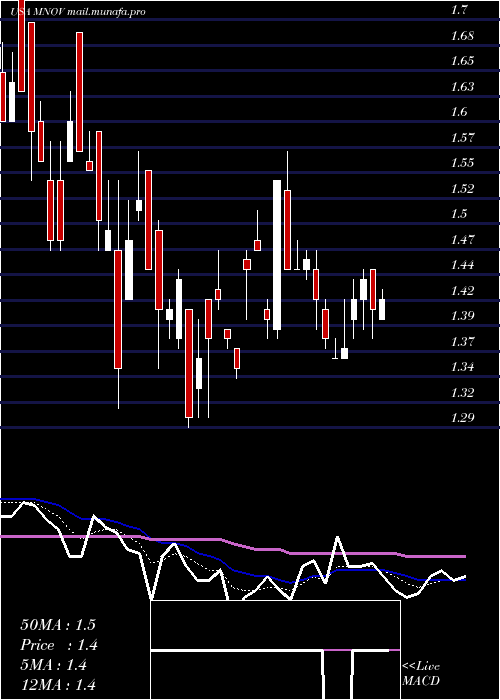Click the 1.6 price axis label
Viewport: 500px width, 700px height.
459,112
